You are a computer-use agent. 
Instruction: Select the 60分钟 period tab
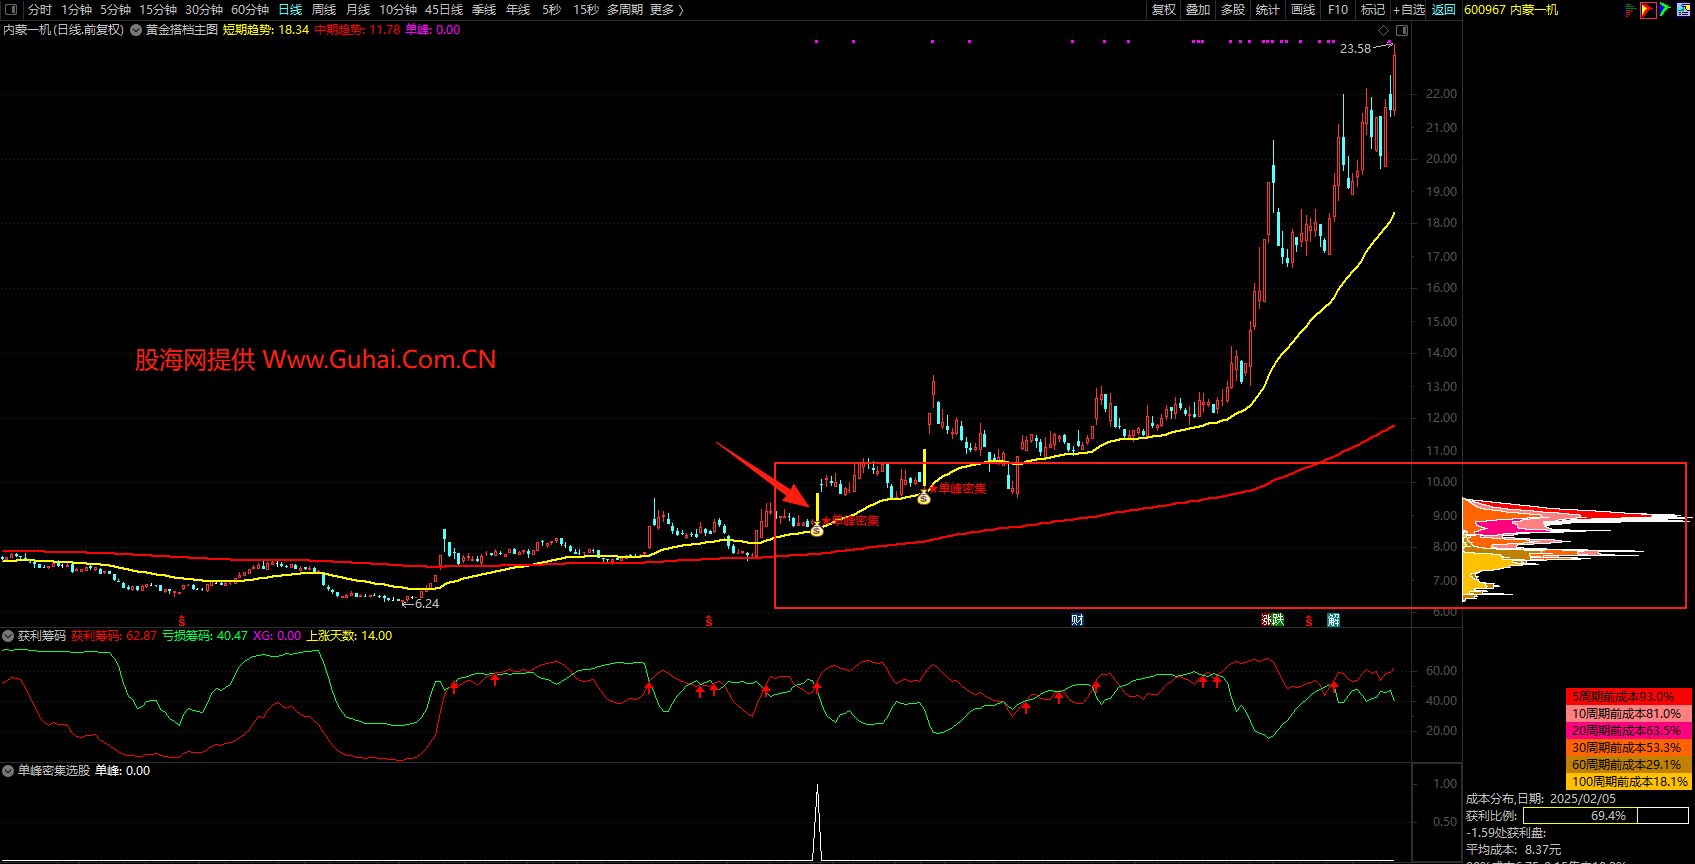[x=250, y=10]
